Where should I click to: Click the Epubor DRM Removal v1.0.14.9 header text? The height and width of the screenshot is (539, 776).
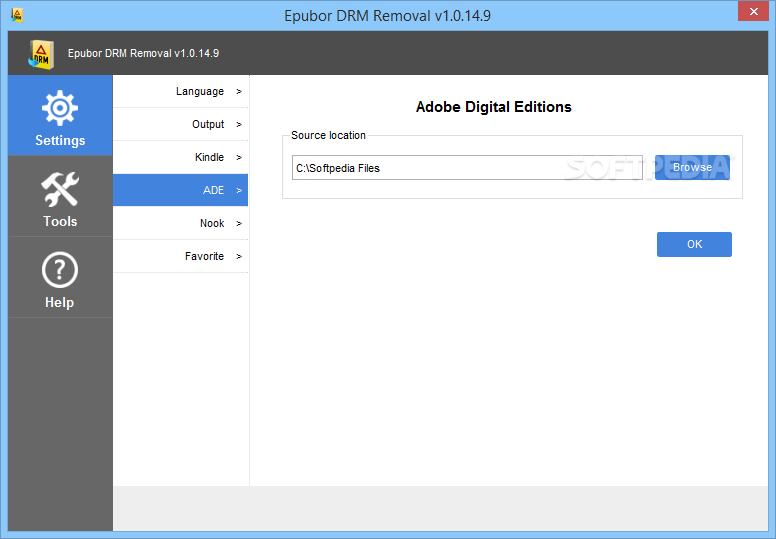point(144,53)
